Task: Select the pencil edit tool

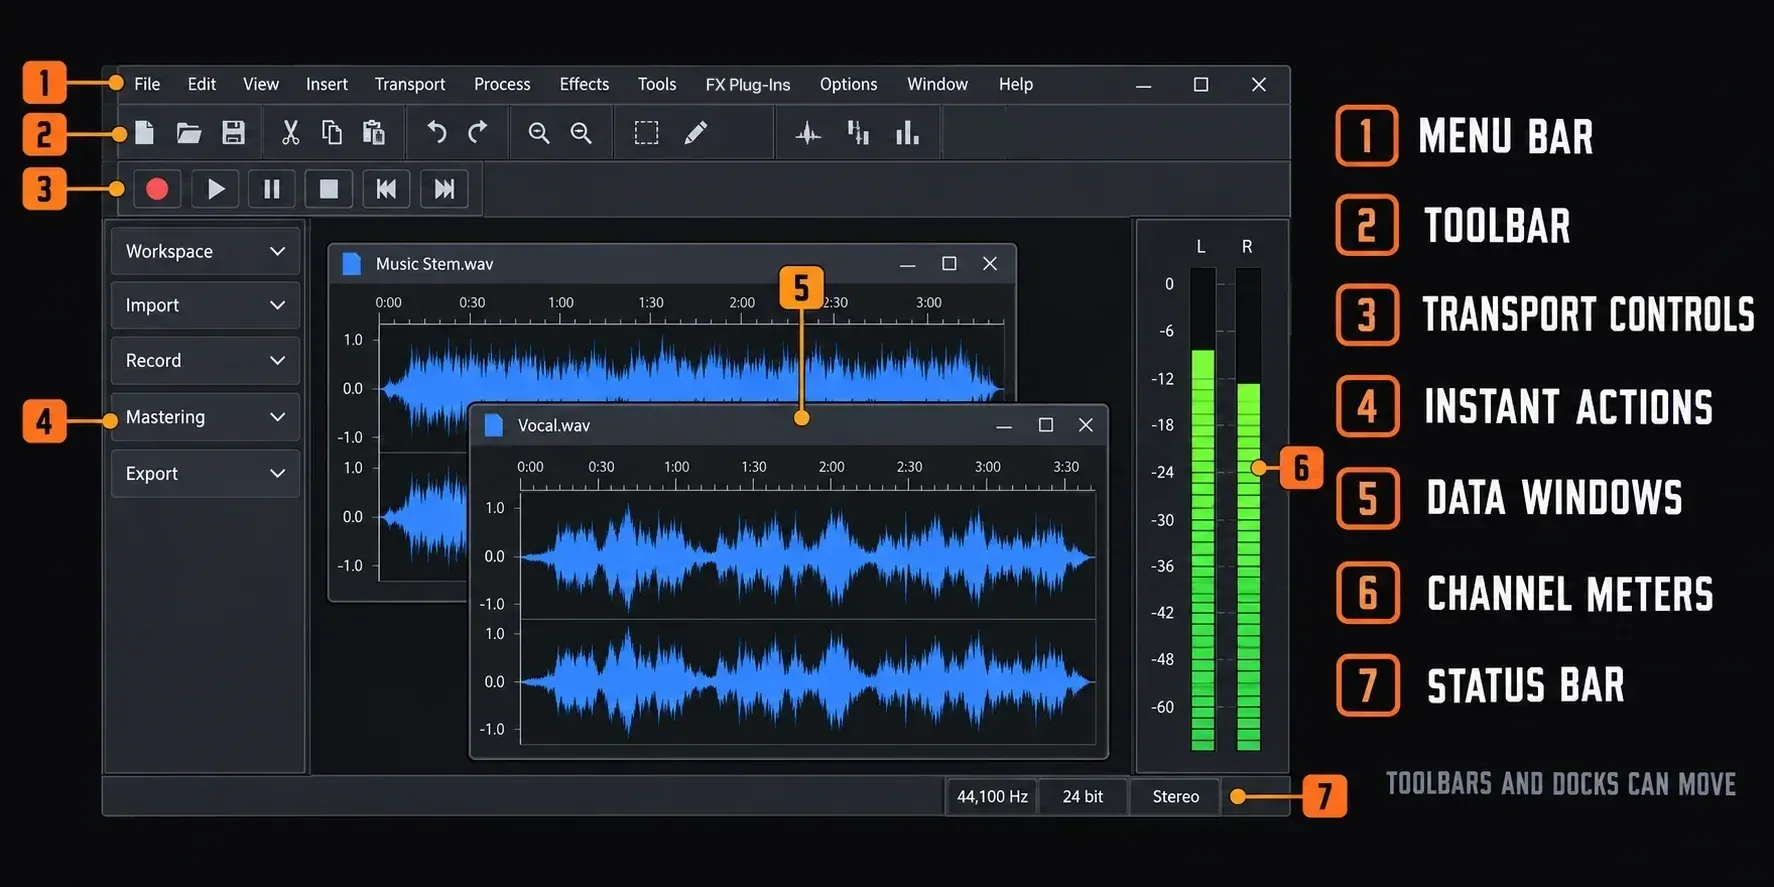Action: pos(696,133)
